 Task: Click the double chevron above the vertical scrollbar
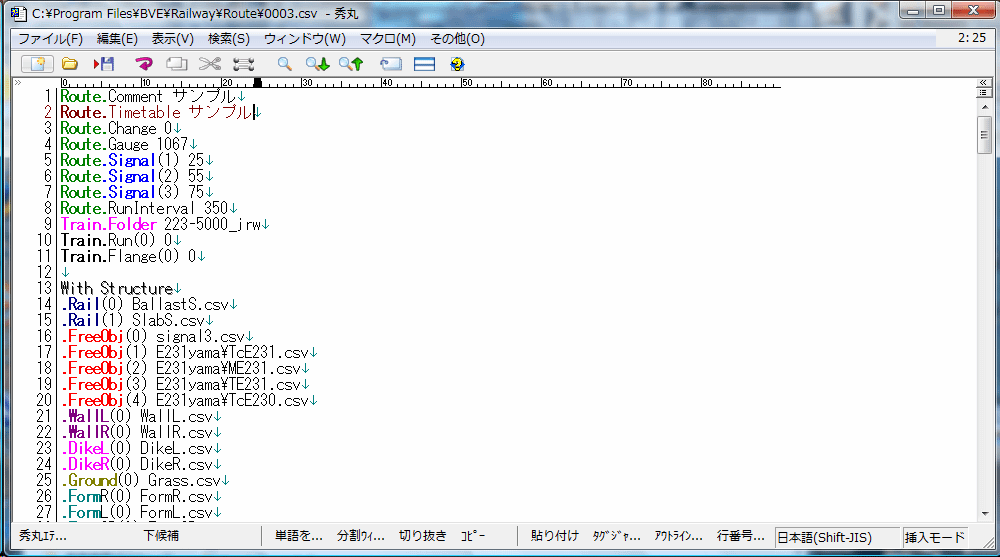983,82
